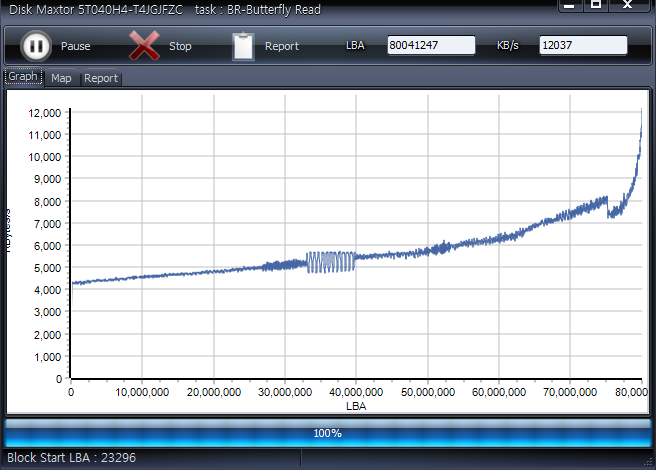The height and width of the screenshot is (470, 656).
Task: Focus the LBA value field
Action: (431, 45)
